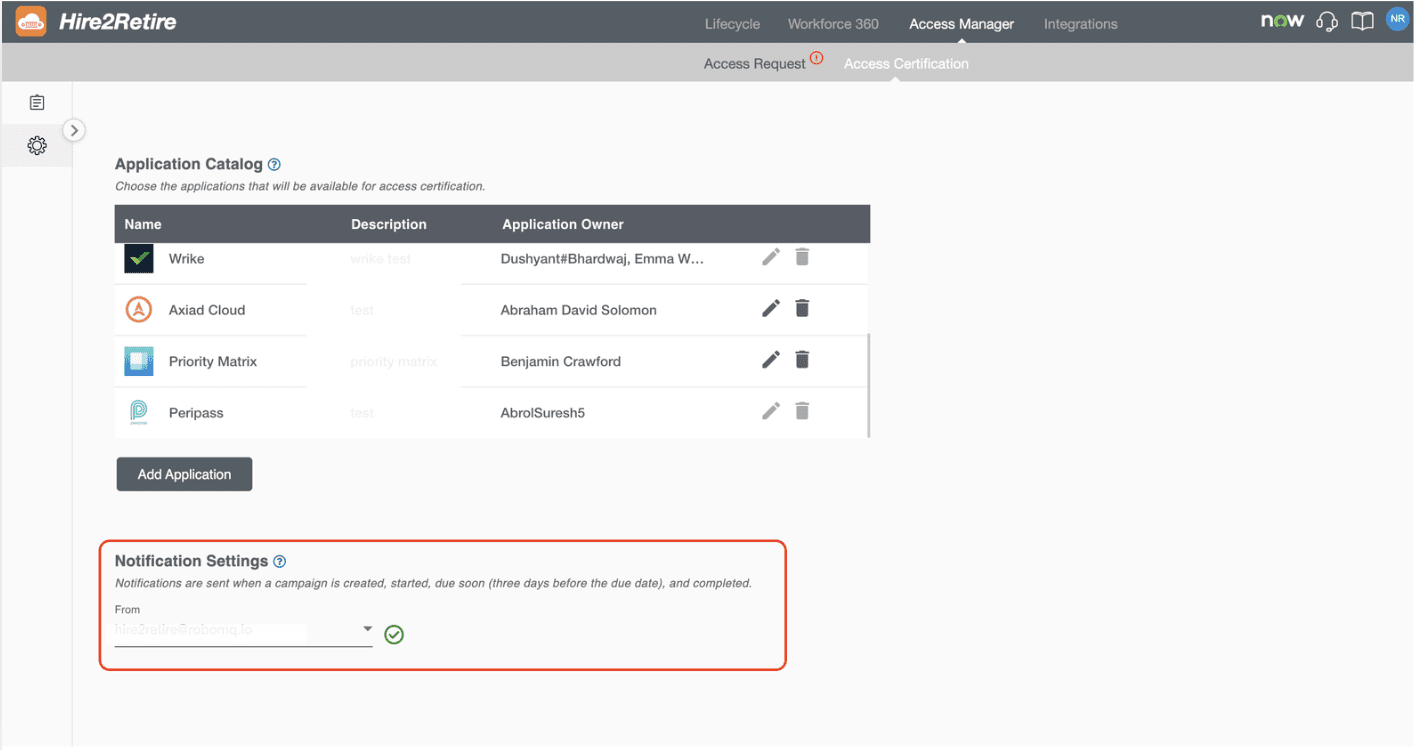Open the settings gear in the sidebar
Viewport: 1414px width, 750px height.
(37, 145)
